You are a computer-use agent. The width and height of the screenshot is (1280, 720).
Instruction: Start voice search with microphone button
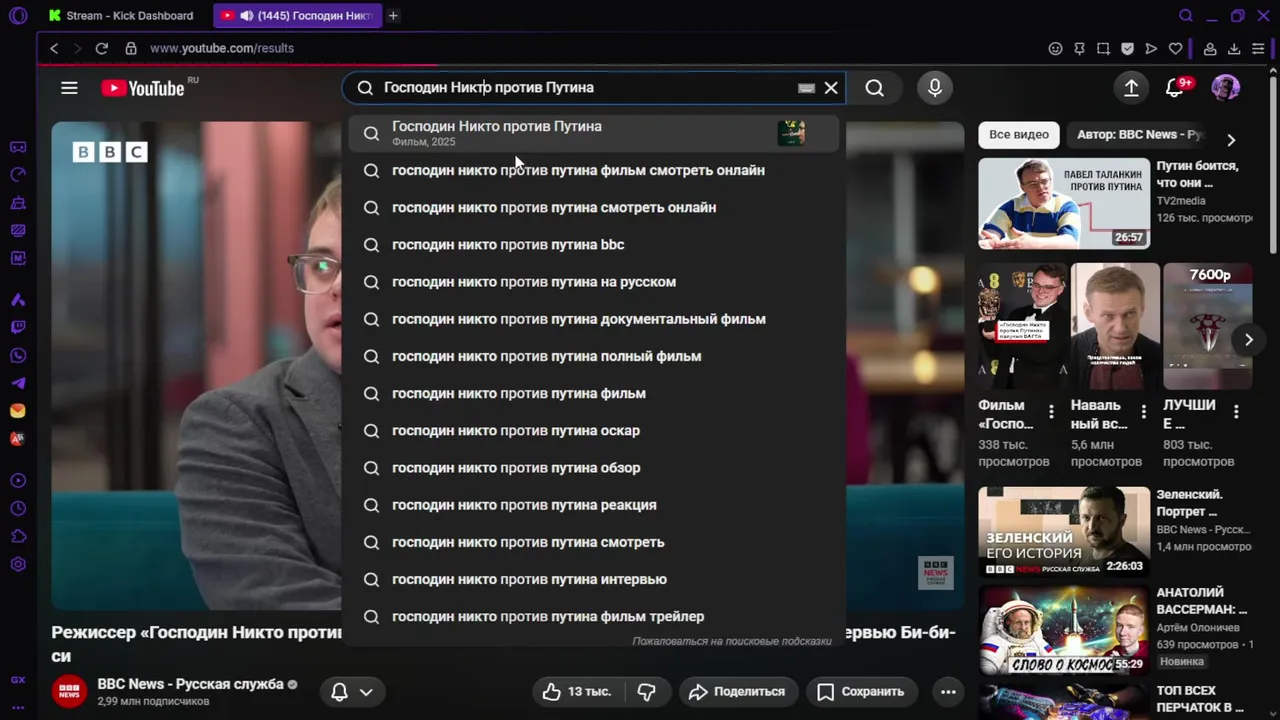click(x=935, y=88)
